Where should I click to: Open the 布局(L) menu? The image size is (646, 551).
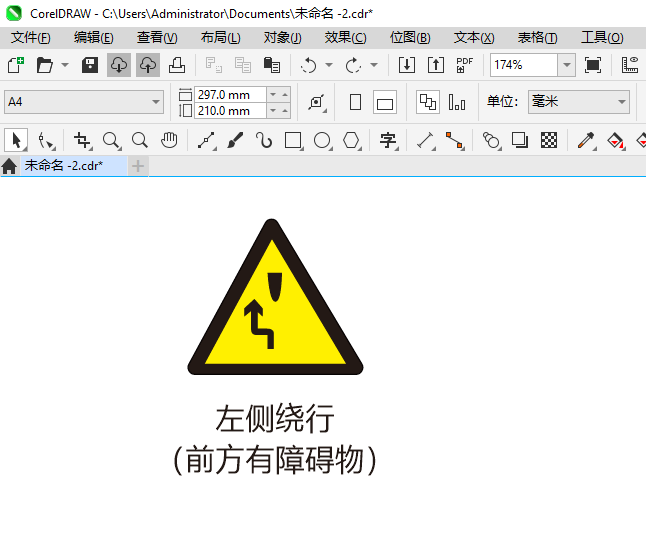point(221,38)
